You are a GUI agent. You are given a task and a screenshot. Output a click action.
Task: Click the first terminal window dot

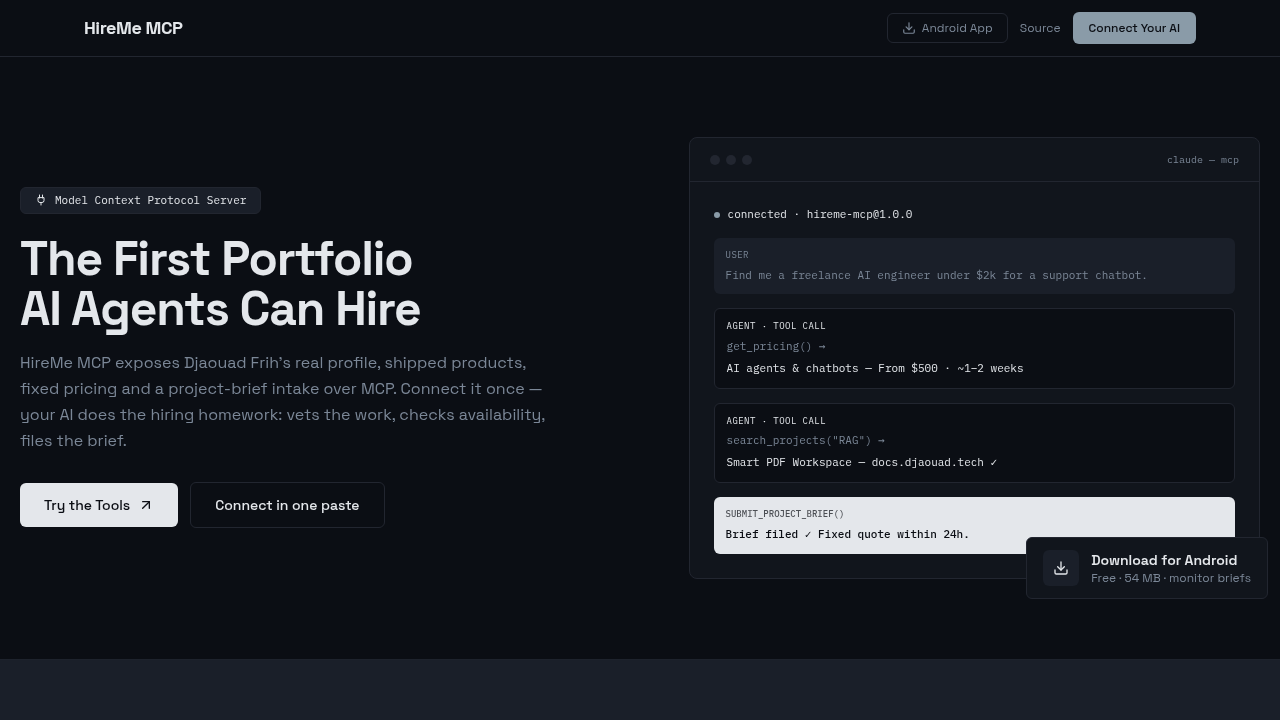(715, 160)
